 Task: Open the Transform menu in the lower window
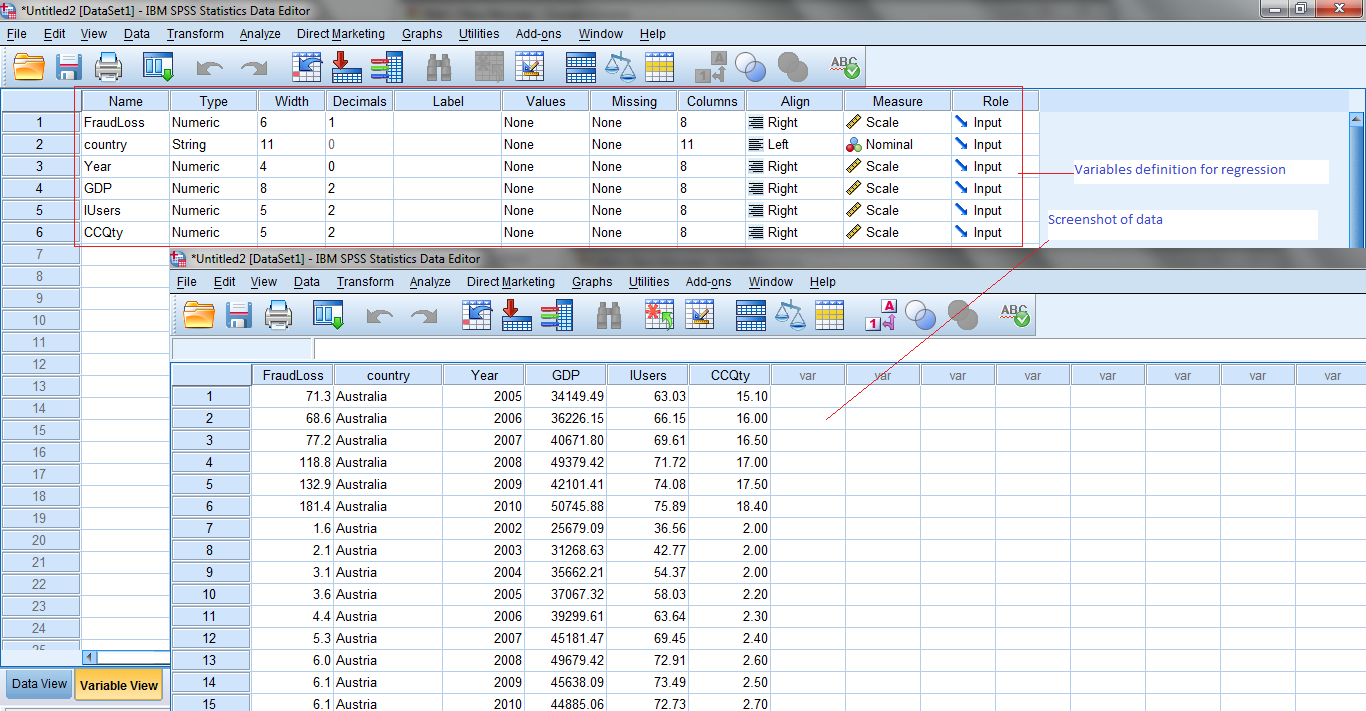coord(365,282)
